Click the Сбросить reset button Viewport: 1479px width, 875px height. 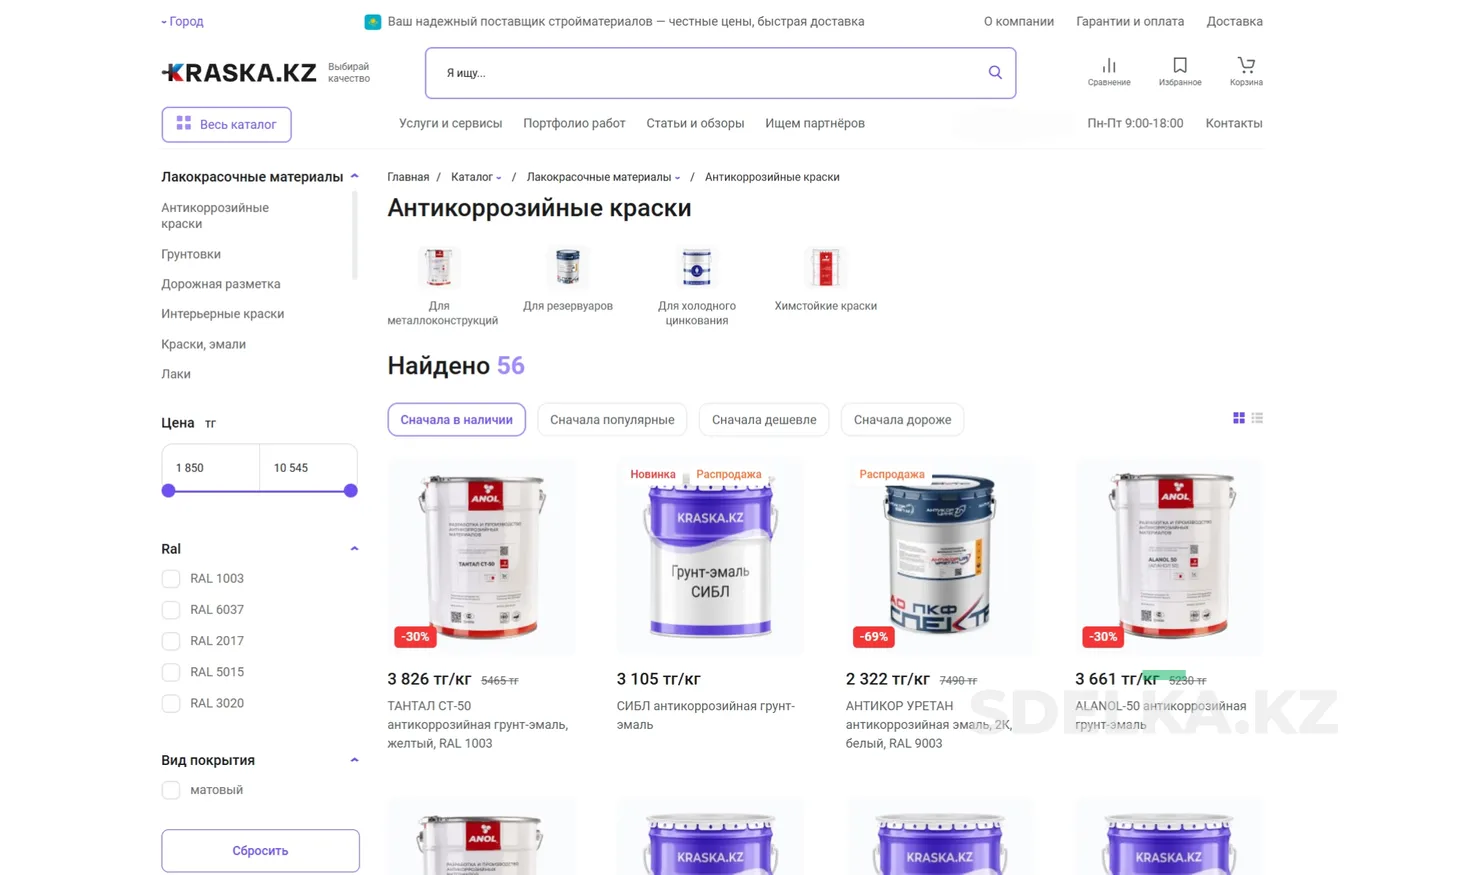pos(260,851)
